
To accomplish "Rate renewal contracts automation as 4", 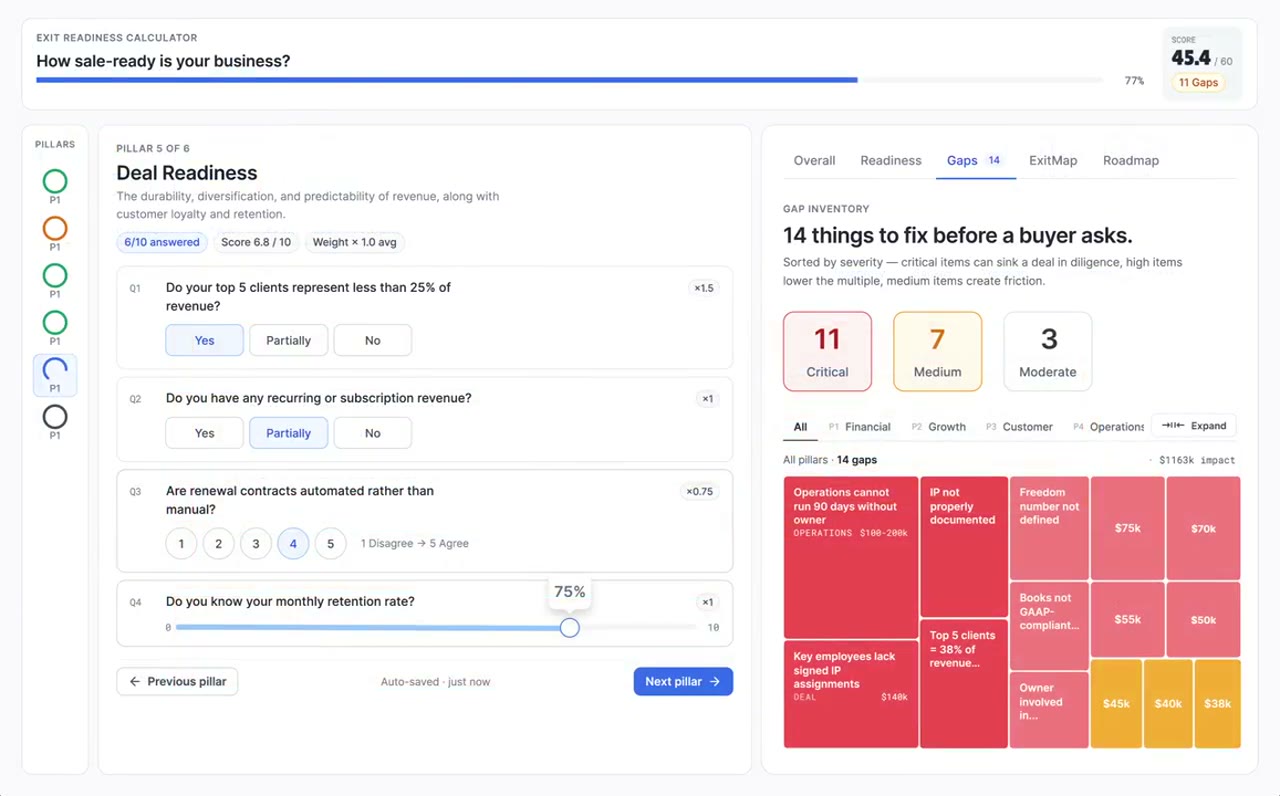I will click(x=293, y=543).
